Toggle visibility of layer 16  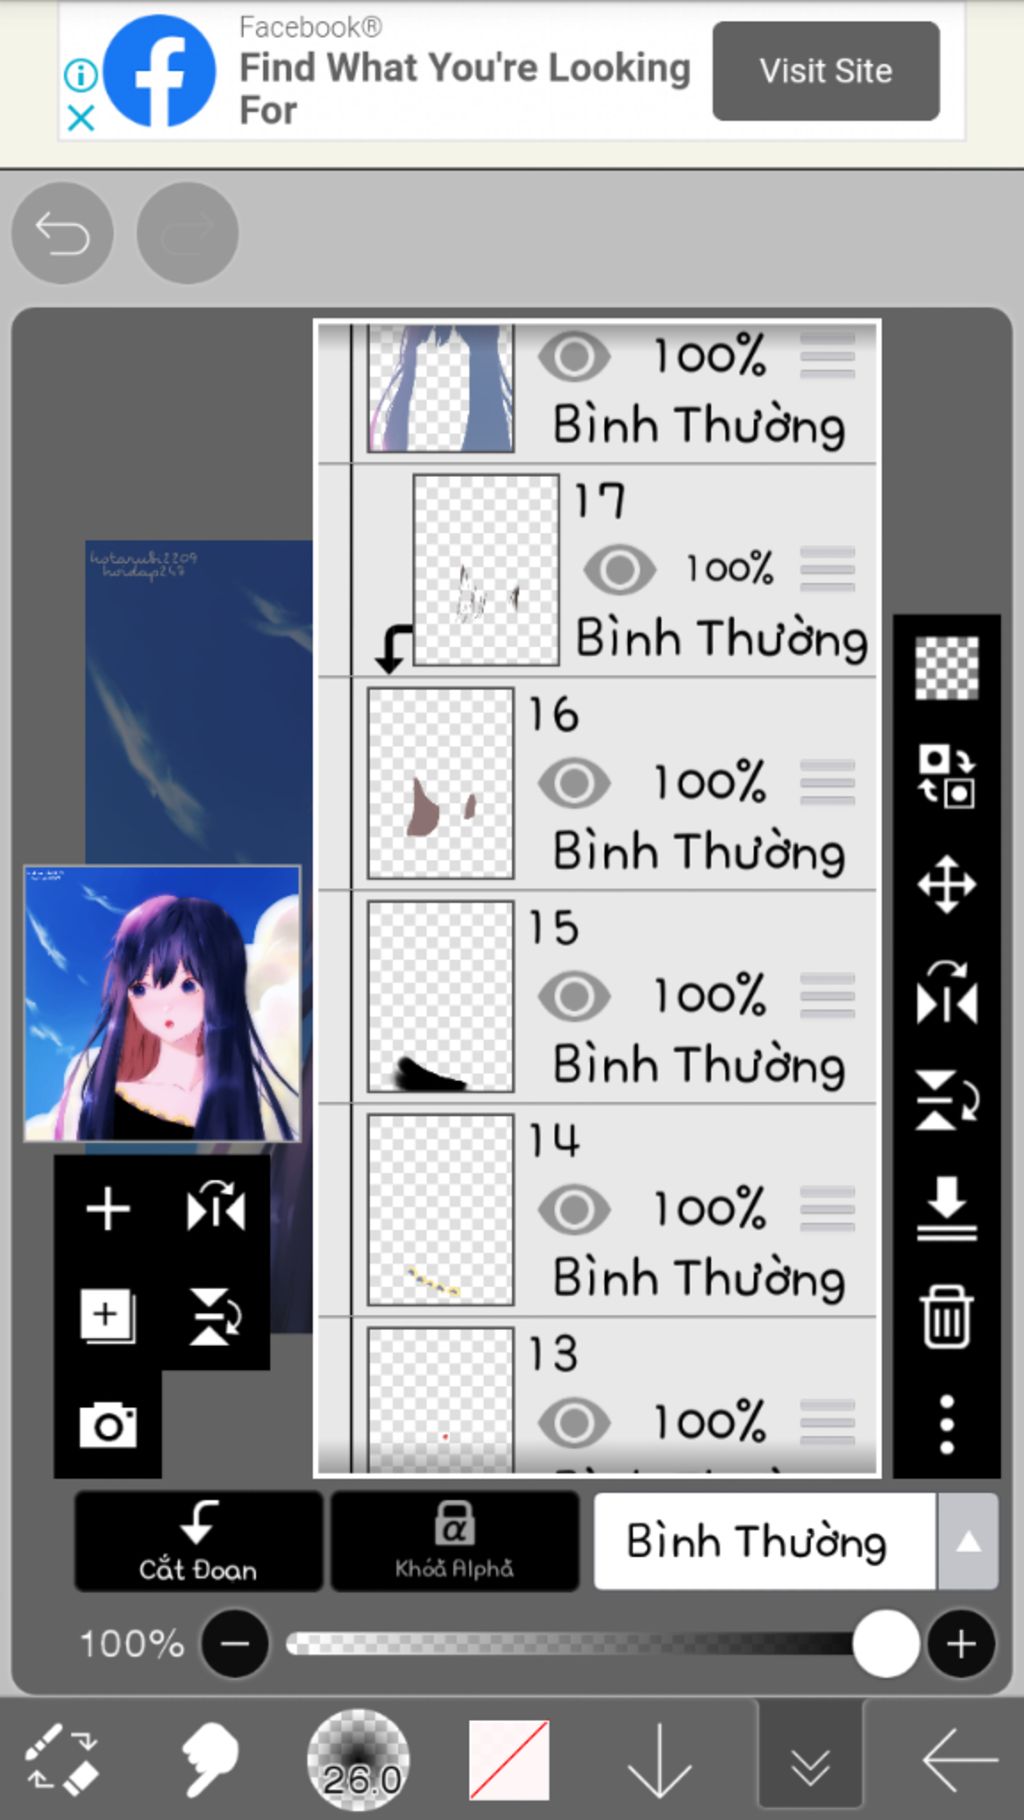point(574,783)
